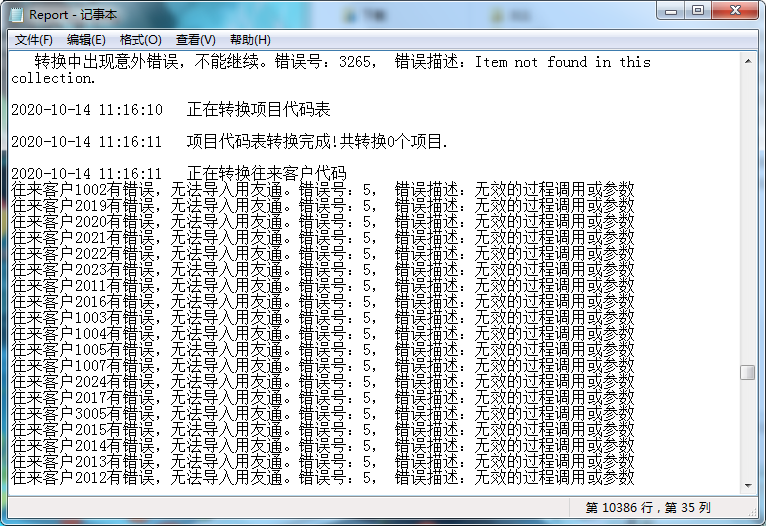Click the error line for 往来客户1003

tap(322, 317)
